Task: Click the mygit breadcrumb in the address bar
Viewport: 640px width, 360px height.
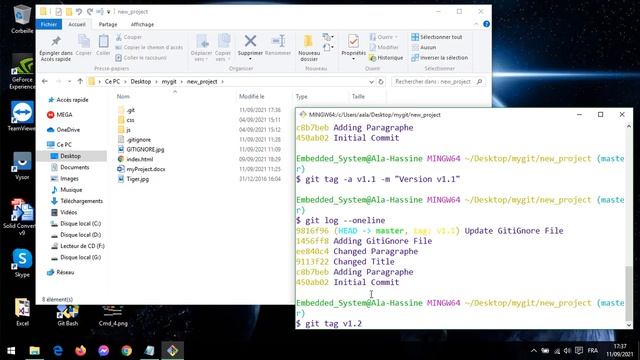Action: (x=169, y=82)
